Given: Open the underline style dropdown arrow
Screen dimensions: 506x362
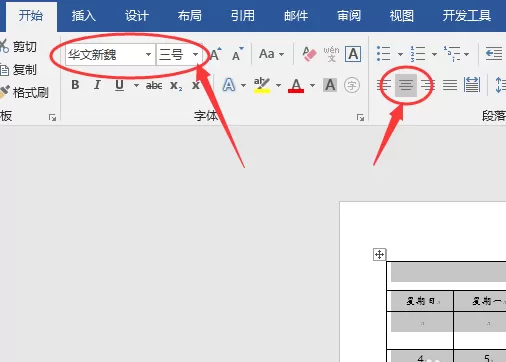Looking at the screenshot, I should (136, 86).
